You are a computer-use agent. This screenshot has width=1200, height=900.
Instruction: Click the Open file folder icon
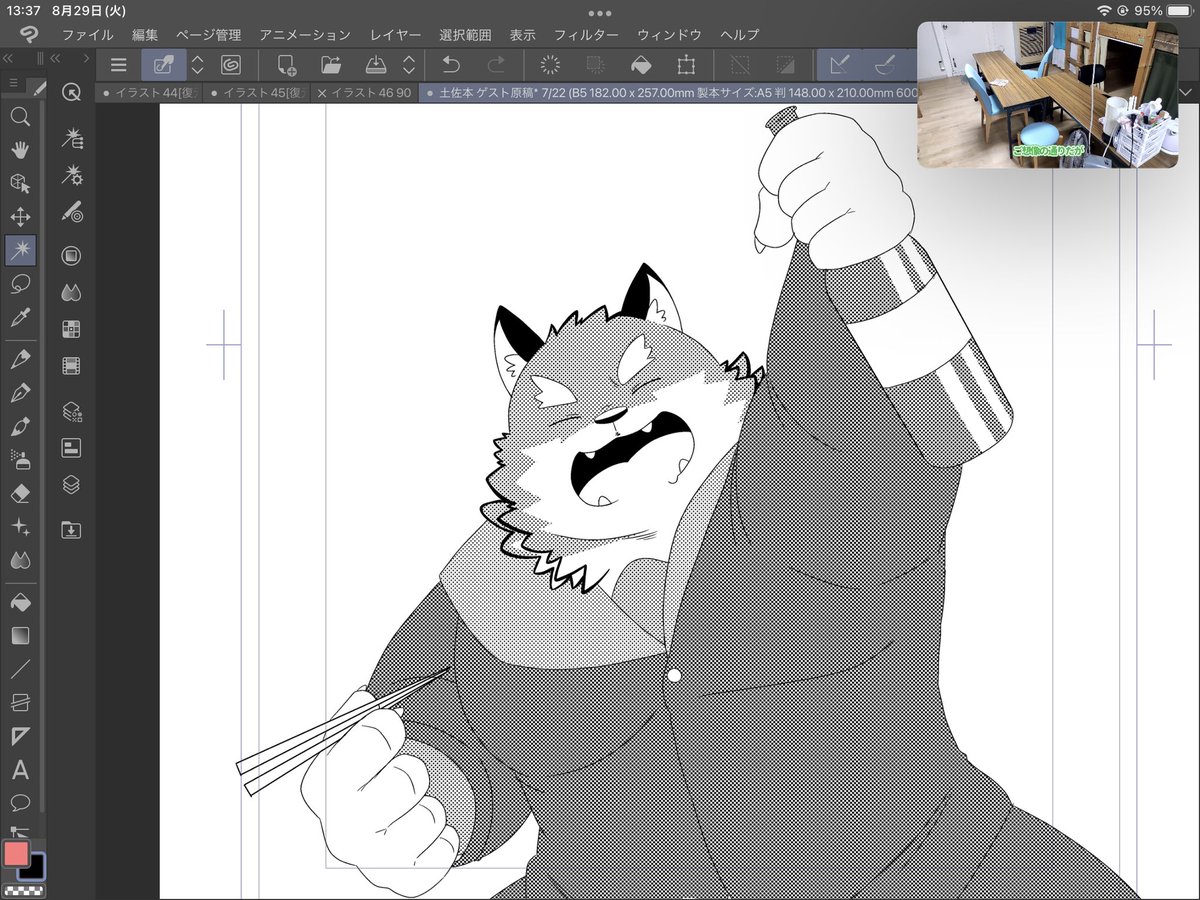click(331, 65)
